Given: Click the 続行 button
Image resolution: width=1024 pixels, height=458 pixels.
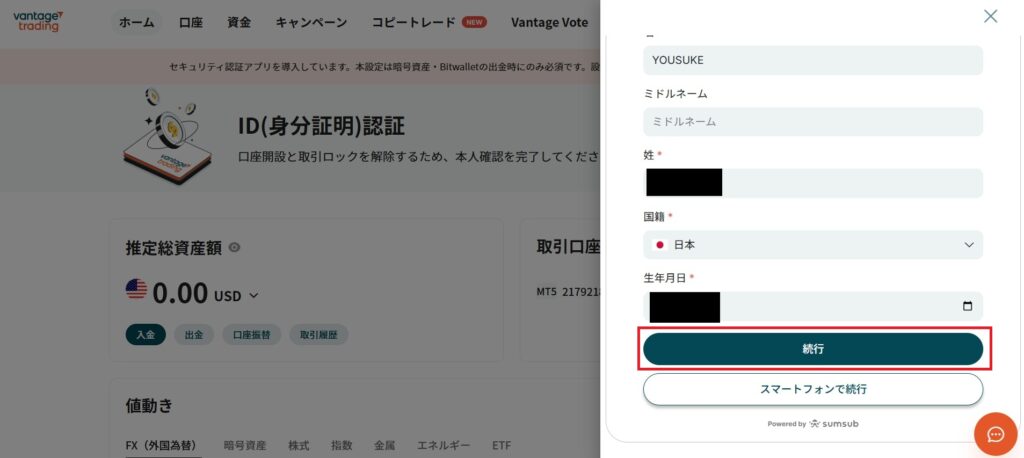Looking at the screenshot, I should [x=812, y=349].
